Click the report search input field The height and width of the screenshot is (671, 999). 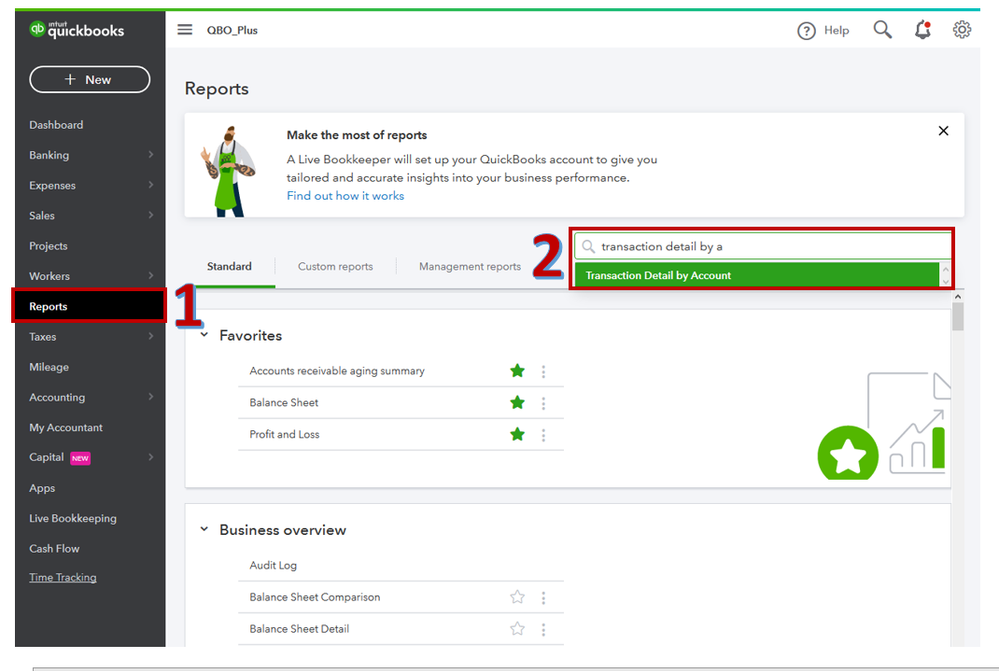point(762,246)
